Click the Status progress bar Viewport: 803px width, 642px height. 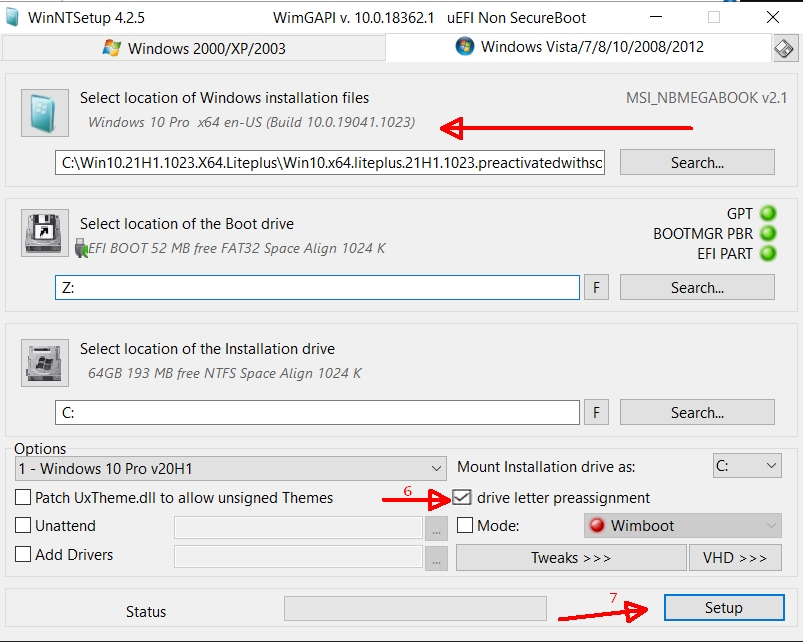pos(415,608)
